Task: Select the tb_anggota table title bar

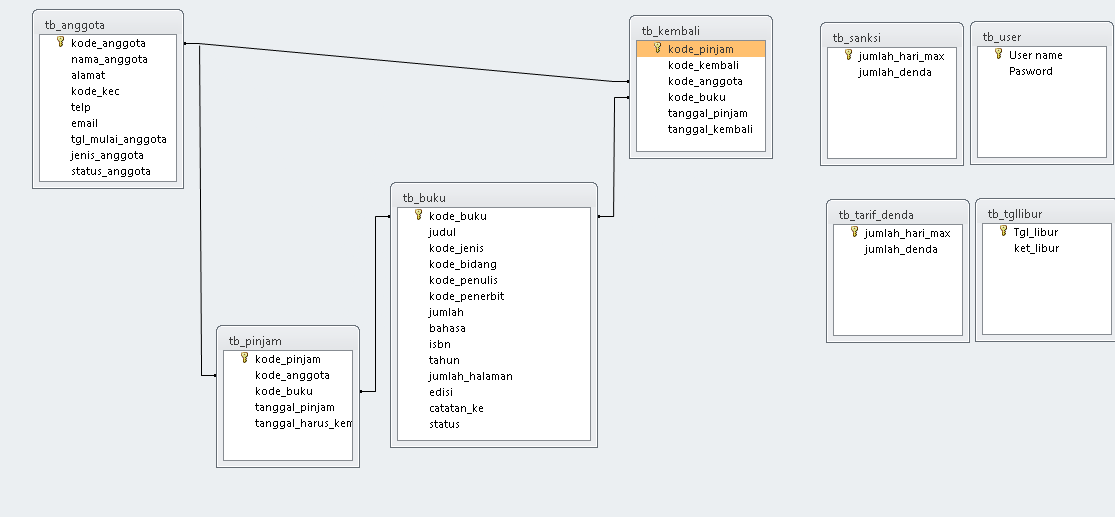Action: pos(107,24)
